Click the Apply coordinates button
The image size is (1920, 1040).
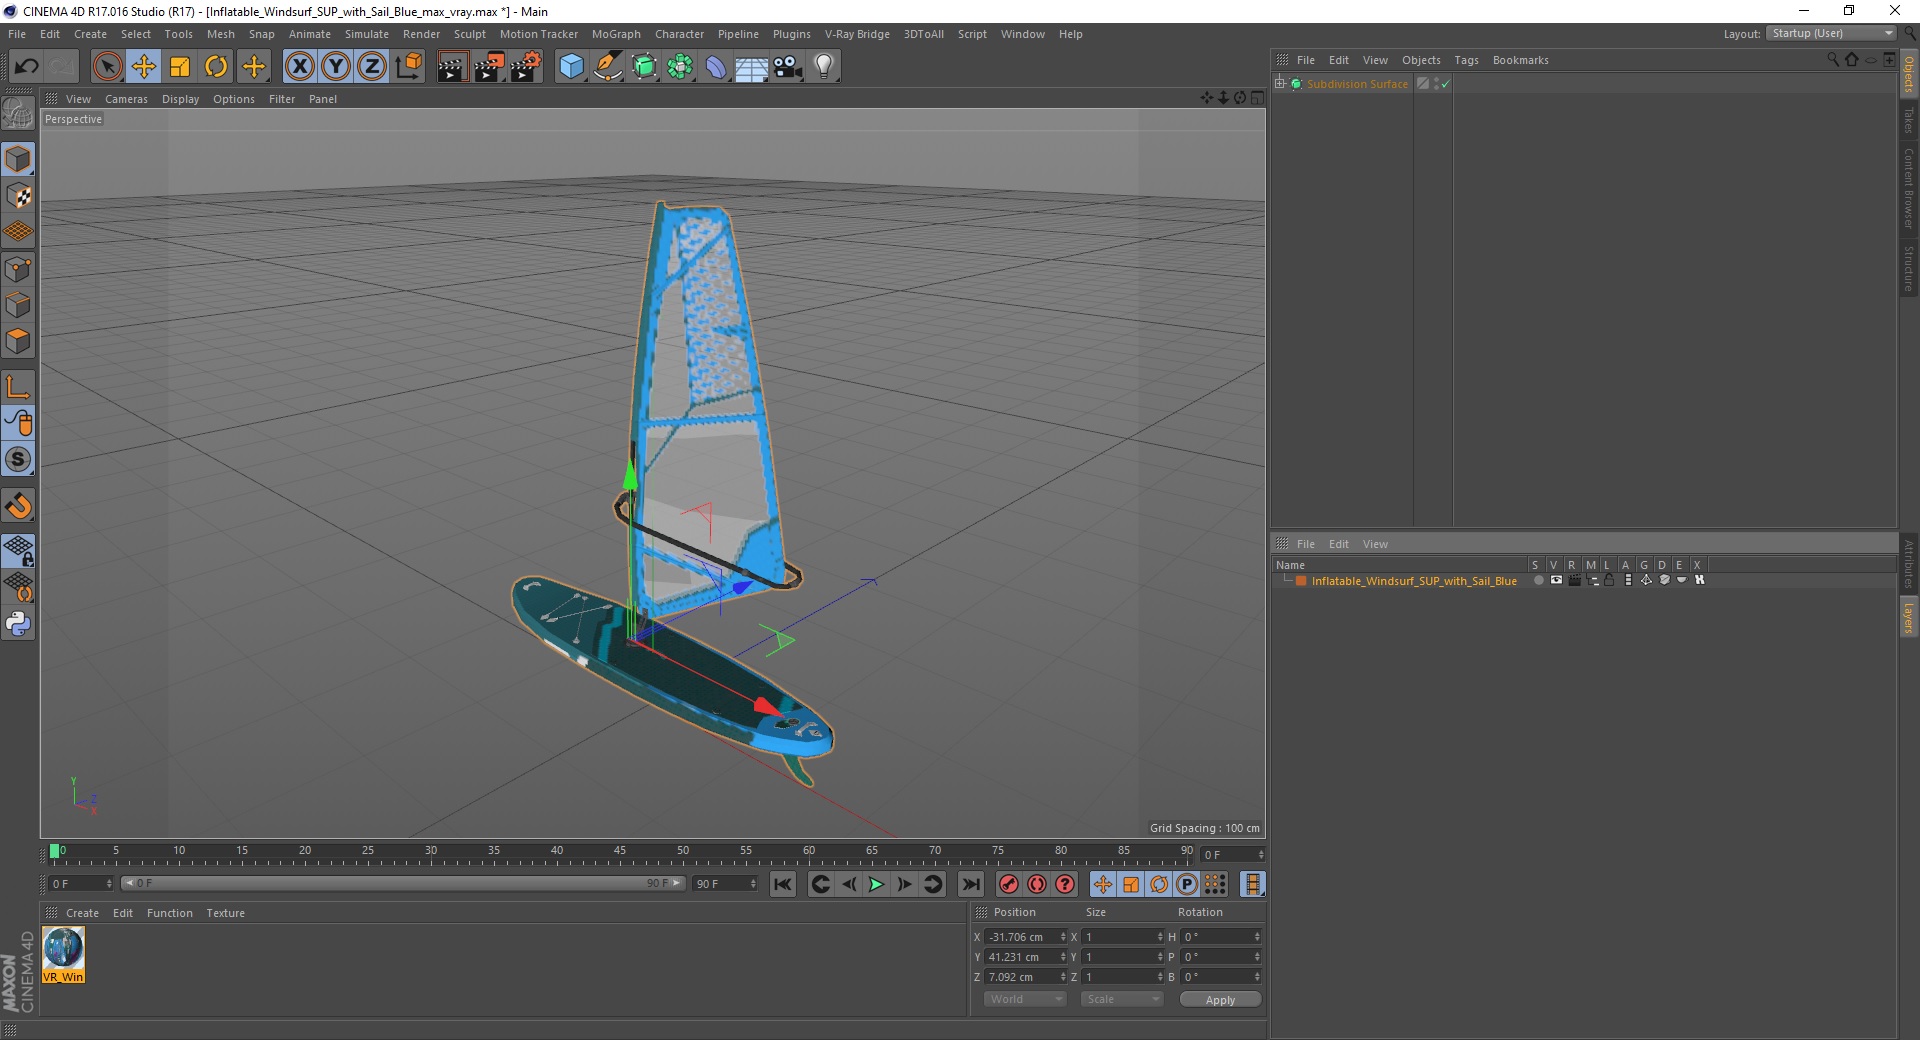tap(1220, 1000)
